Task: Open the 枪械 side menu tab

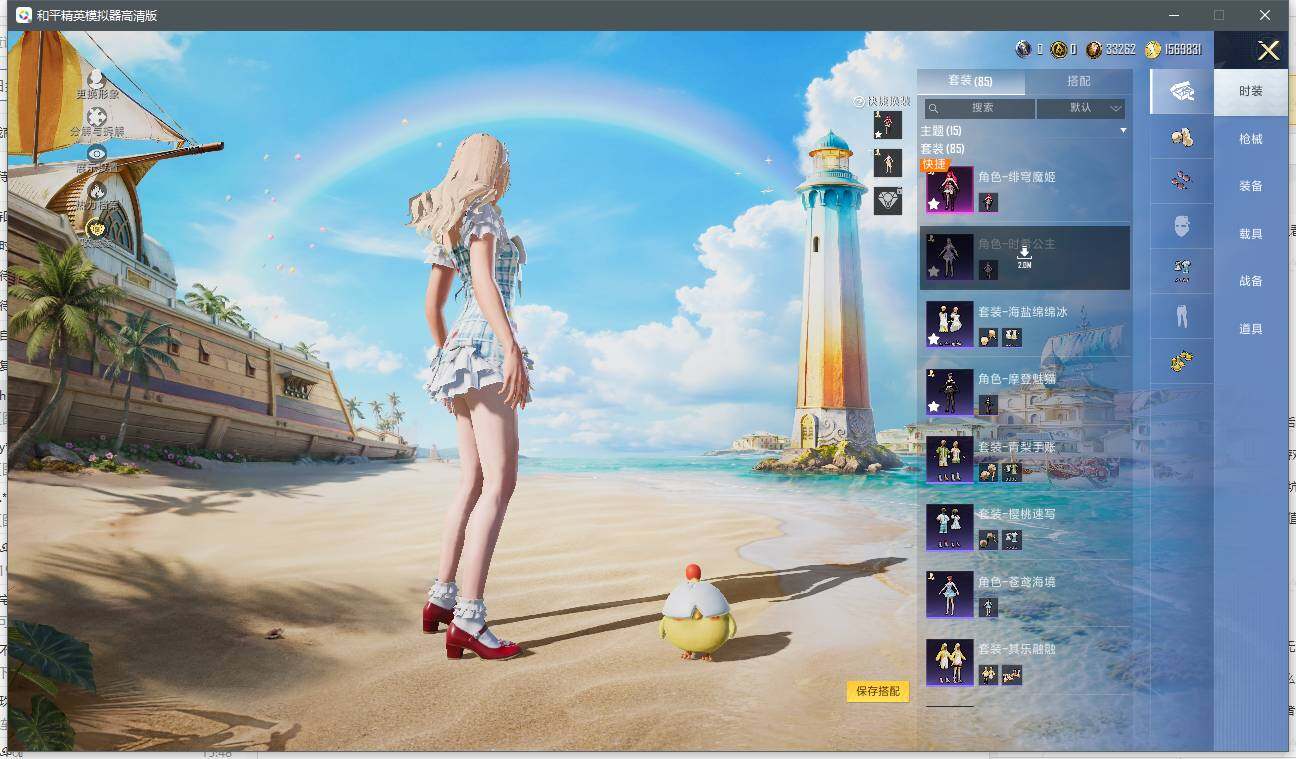Action: click(1251, 139)
